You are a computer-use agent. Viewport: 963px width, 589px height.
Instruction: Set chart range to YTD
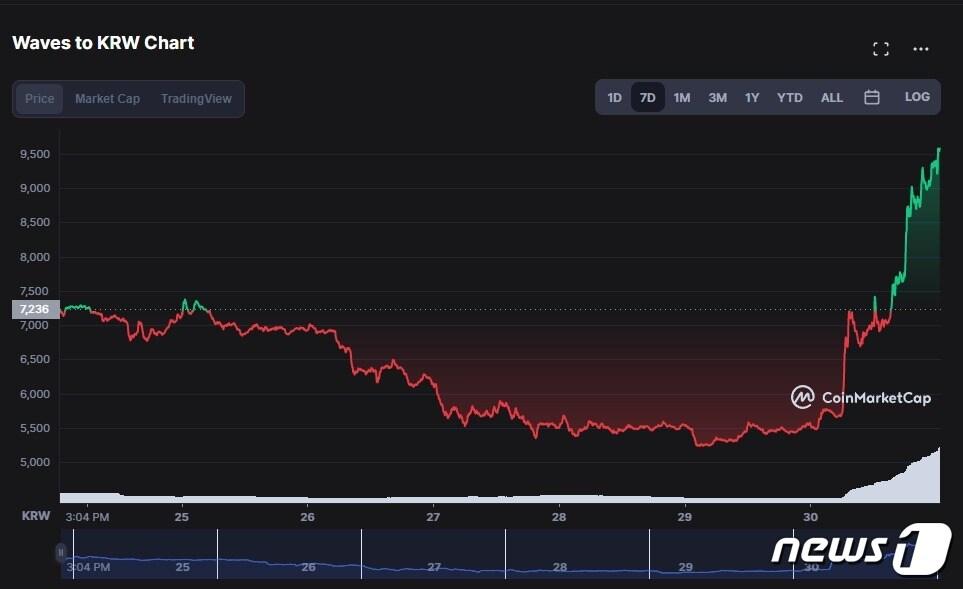[790, 98]
